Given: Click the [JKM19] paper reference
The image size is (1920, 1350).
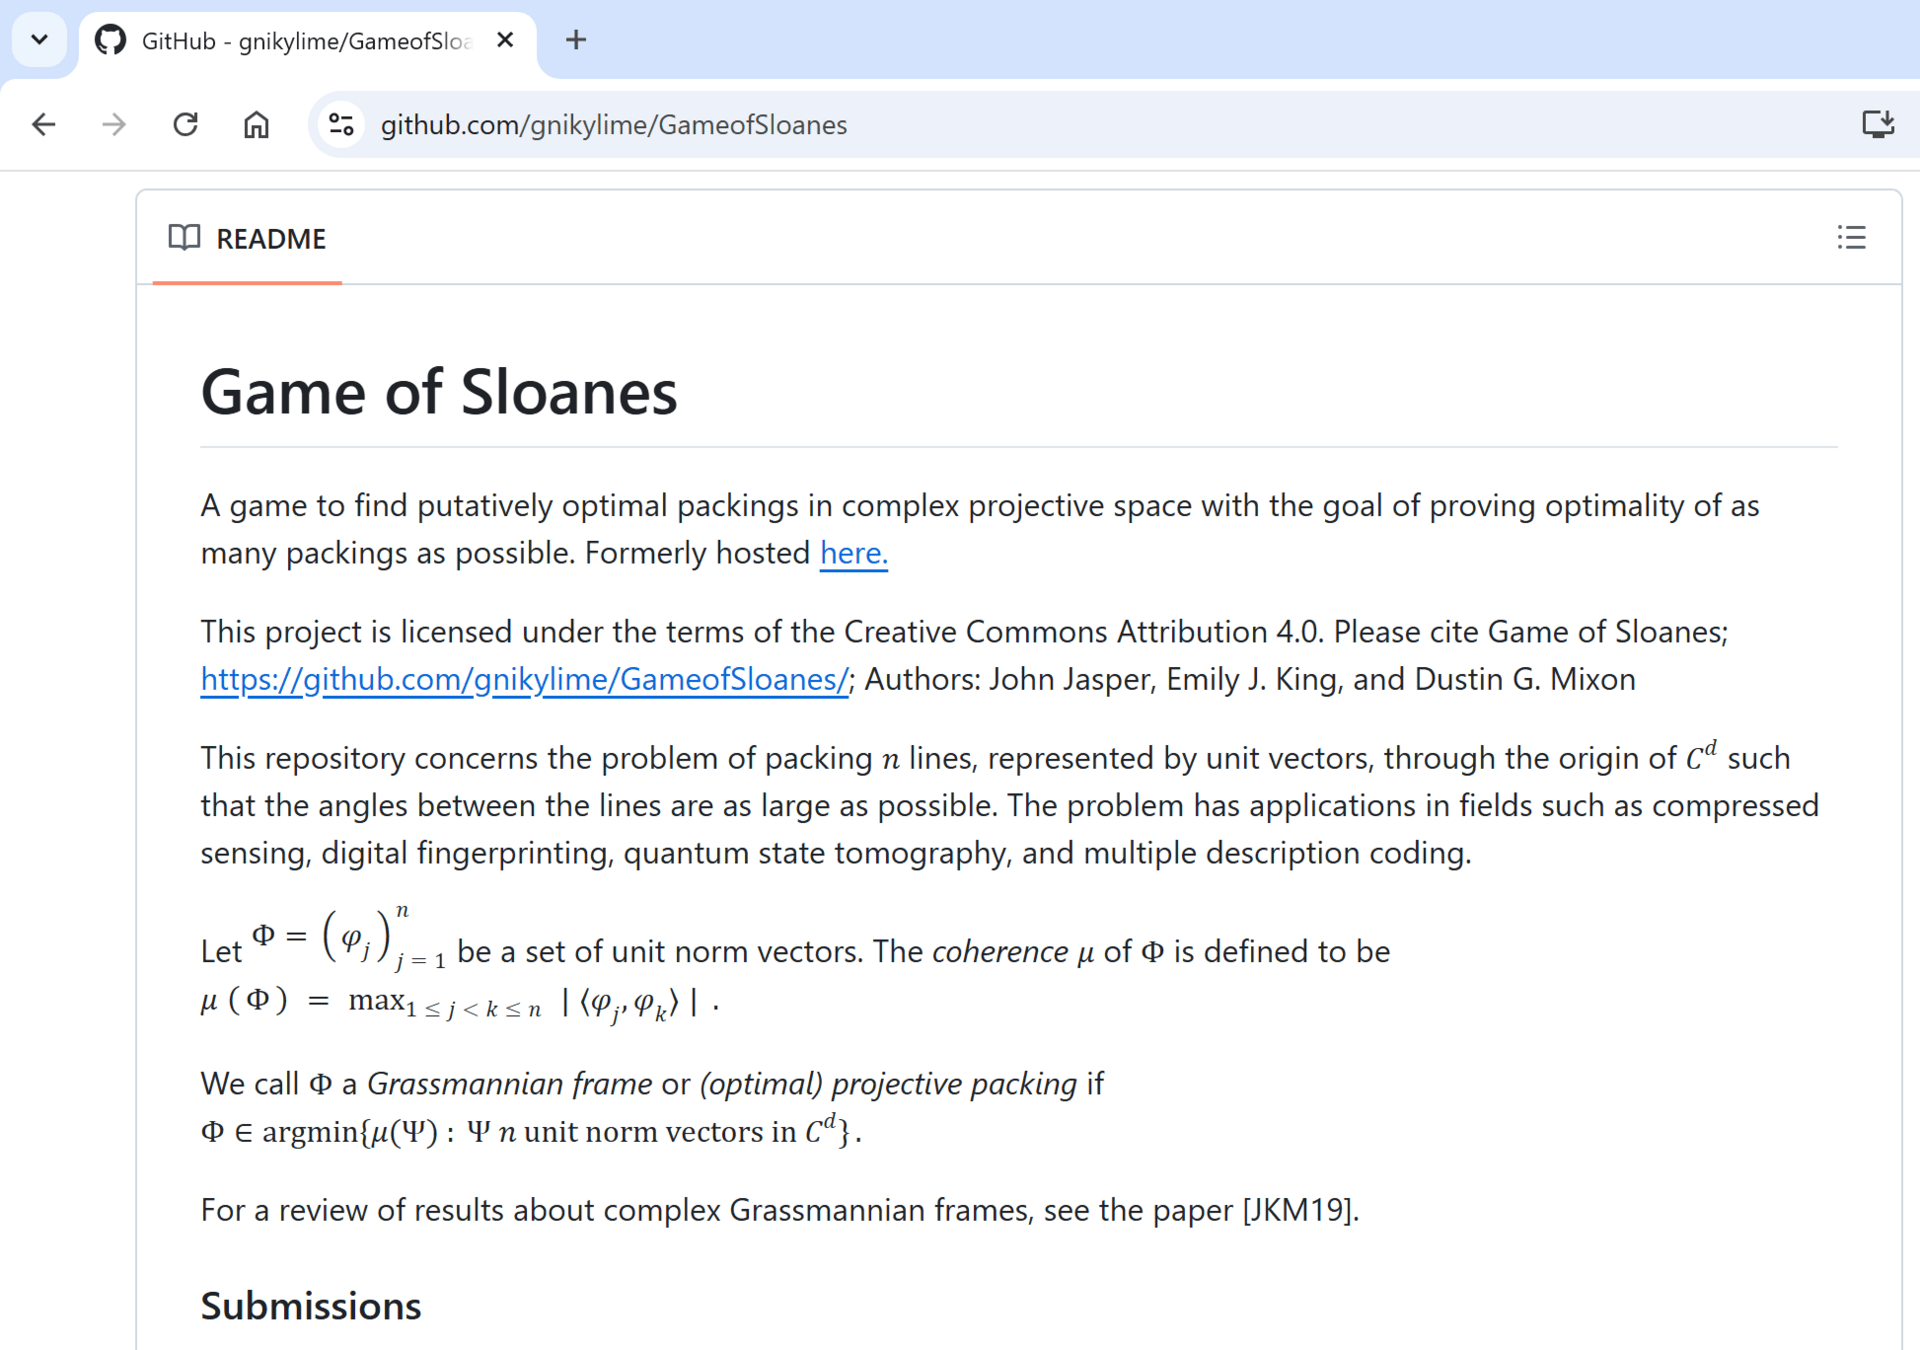Looking at the screenshot, I should [1299, 1211].
